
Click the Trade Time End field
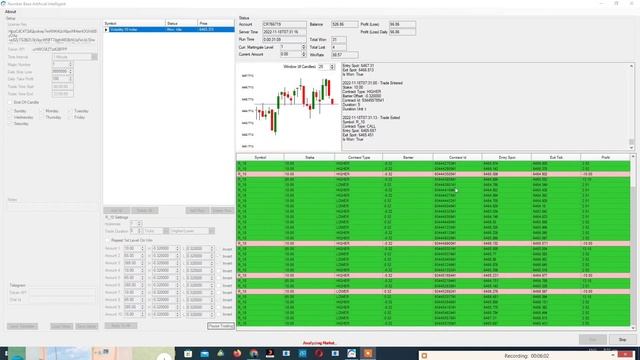[62, 94]
